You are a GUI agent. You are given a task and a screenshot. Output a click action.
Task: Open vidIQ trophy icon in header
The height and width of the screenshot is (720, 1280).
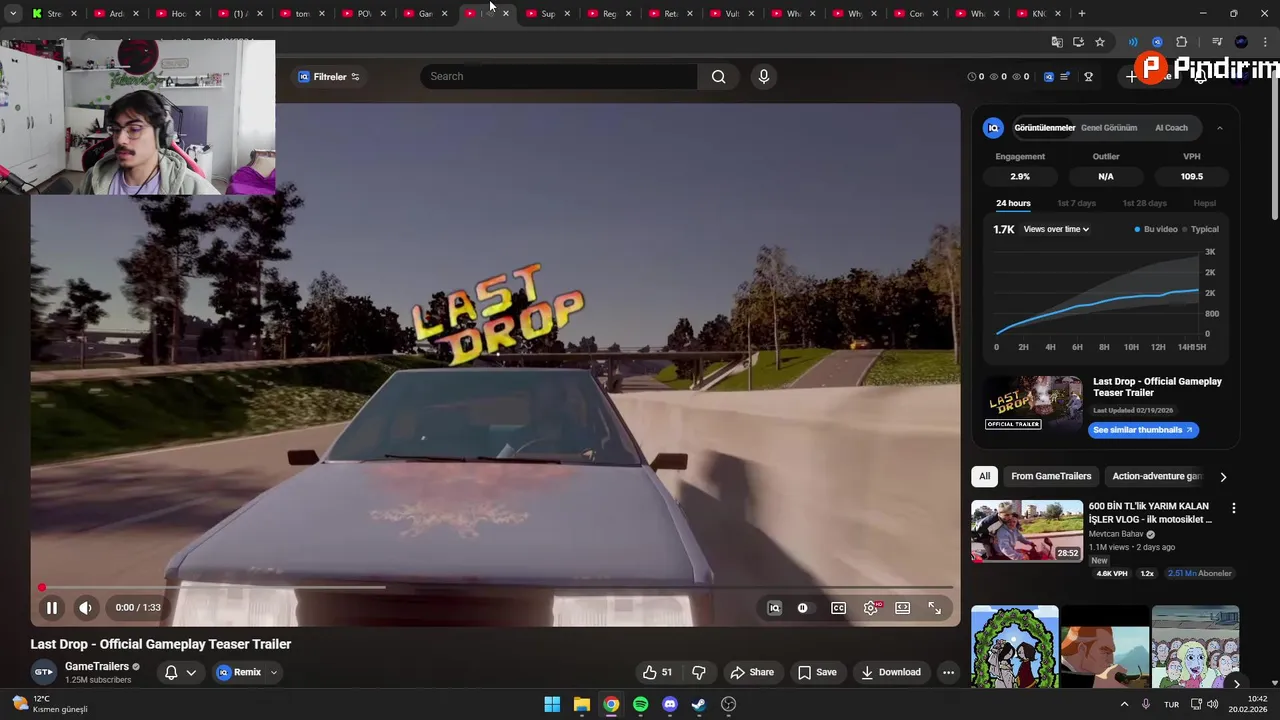[x=1088, y=77]
